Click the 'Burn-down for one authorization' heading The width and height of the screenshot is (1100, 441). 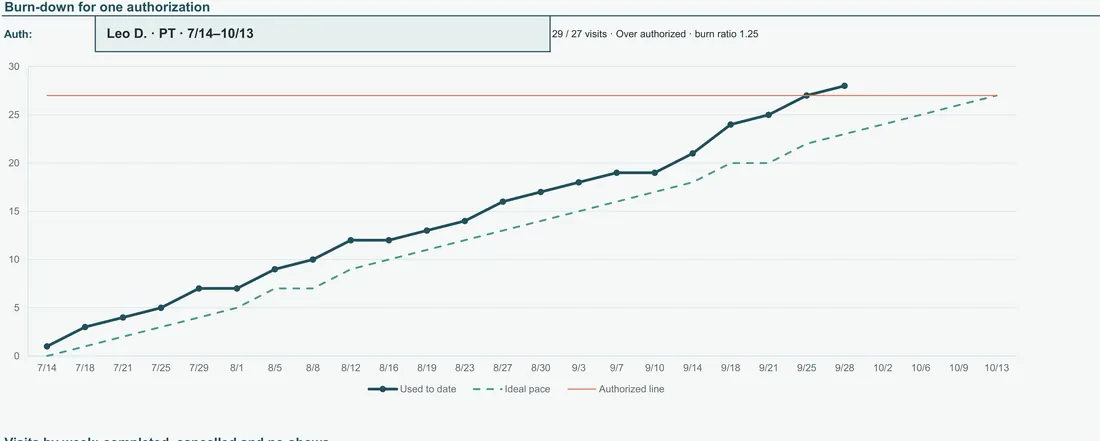pyautogui.click(x=107, y=8)
